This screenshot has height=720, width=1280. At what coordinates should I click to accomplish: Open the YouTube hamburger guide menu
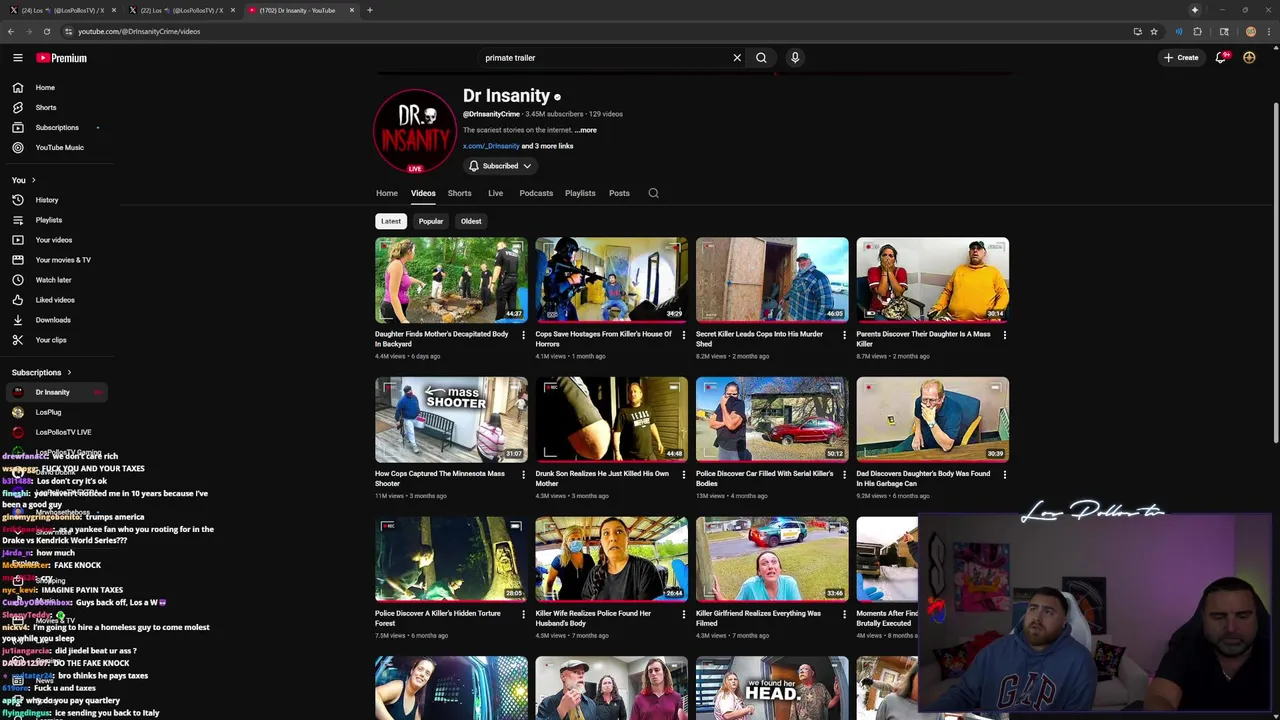click(x=18, y=58)
